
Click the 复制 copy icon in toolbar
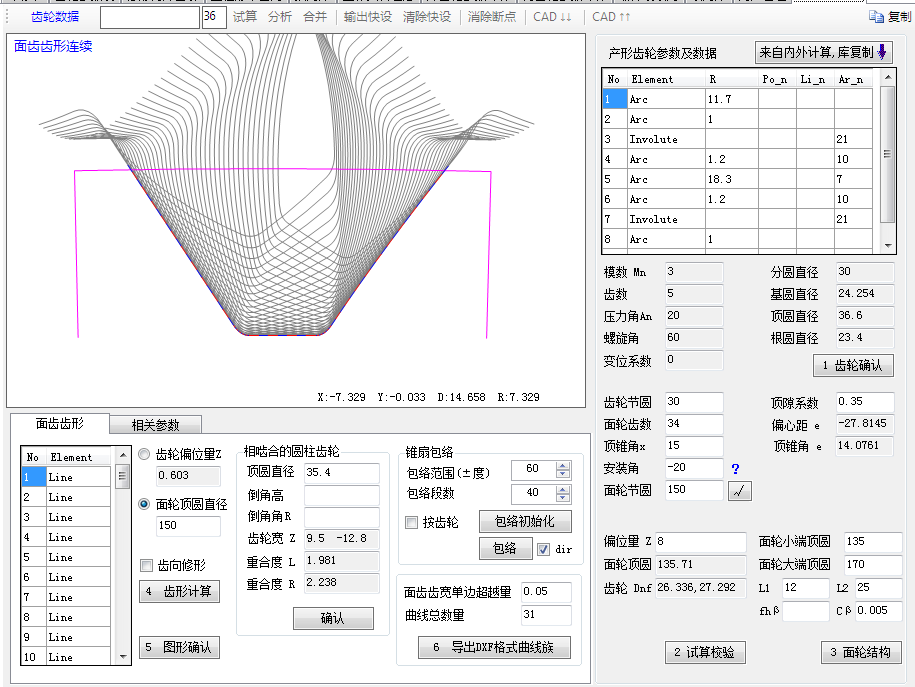890,17
